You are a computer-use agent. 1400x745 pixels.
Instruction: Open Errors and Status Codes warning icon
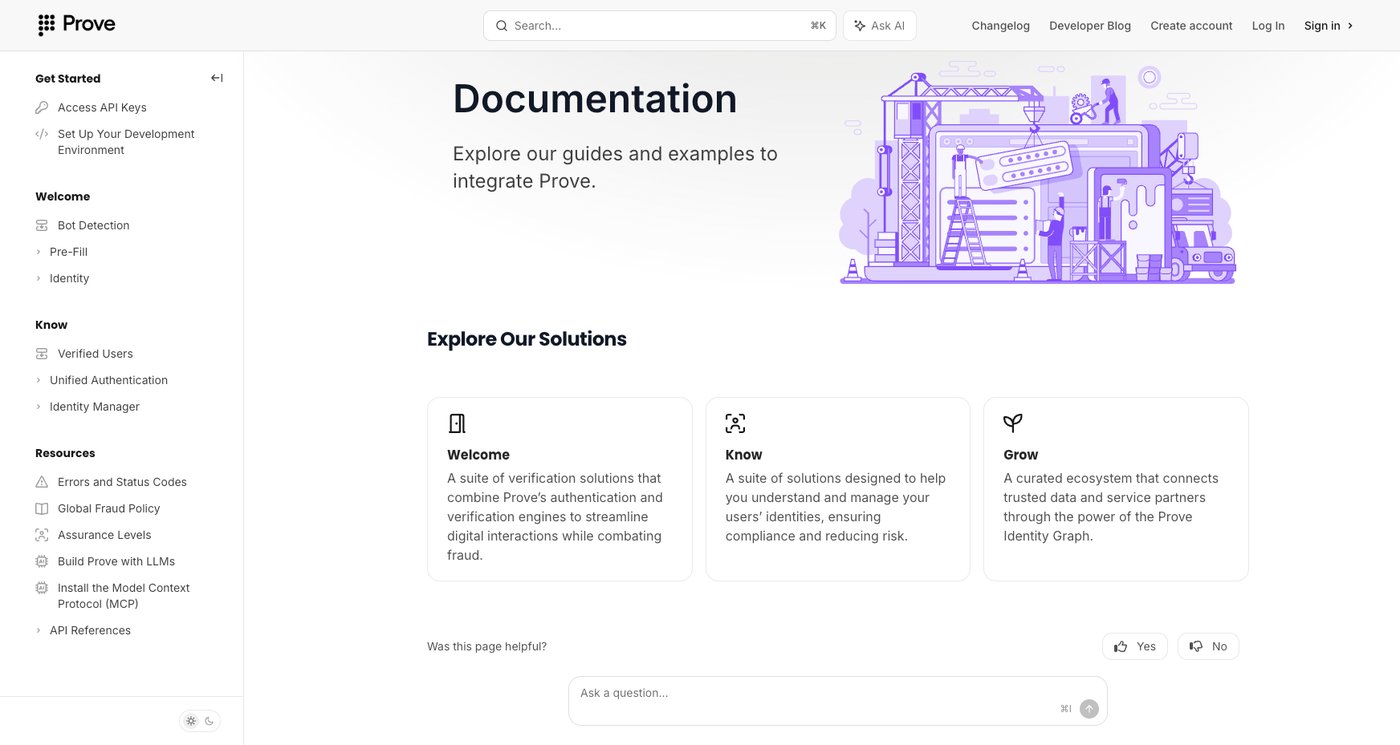(x=41, y=482)
